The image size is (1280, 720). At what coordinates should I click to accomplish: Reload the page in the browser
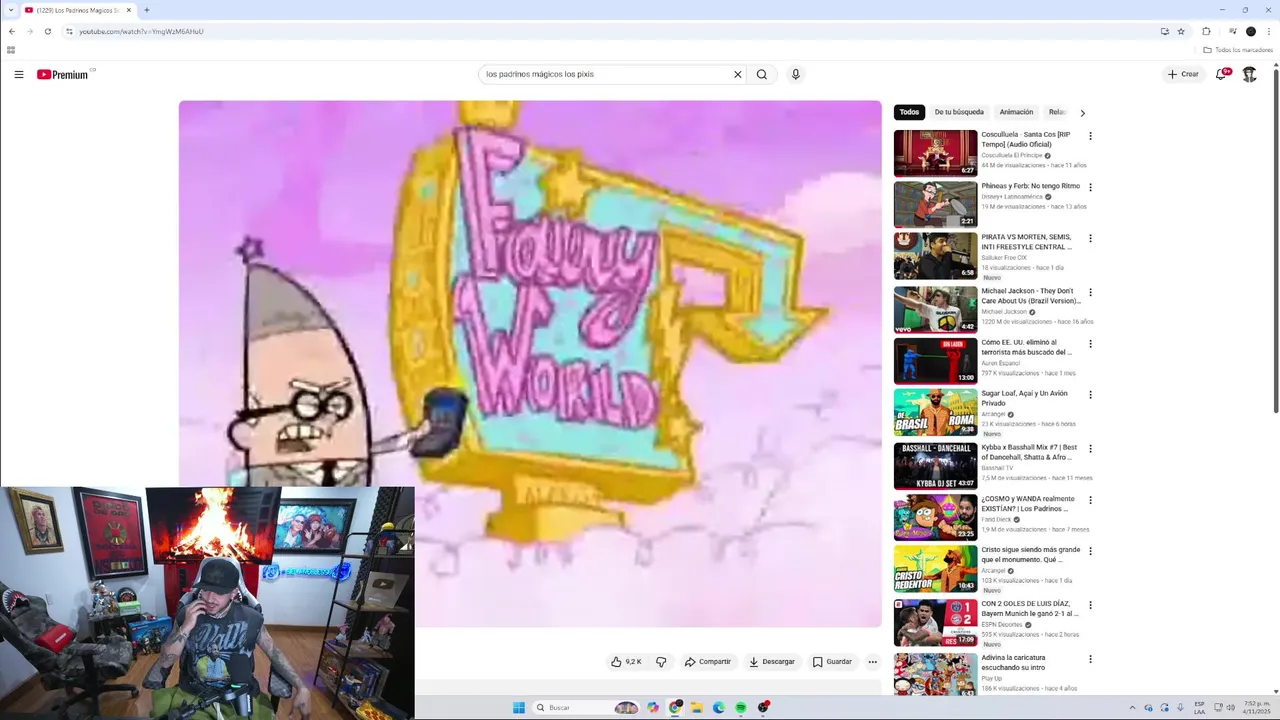coord(47,31)
